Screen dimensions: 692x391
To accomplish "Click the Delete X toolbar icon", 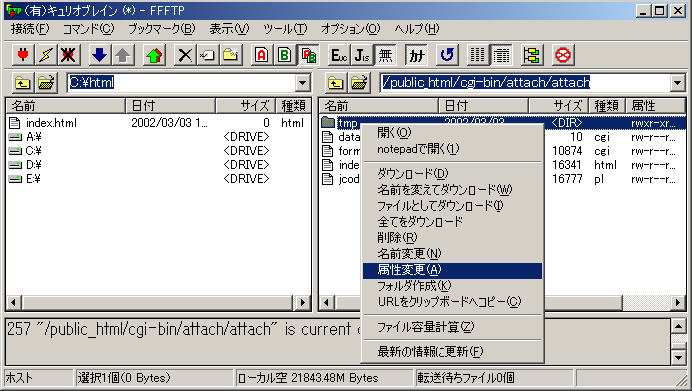I will click(x=185, y=56).
